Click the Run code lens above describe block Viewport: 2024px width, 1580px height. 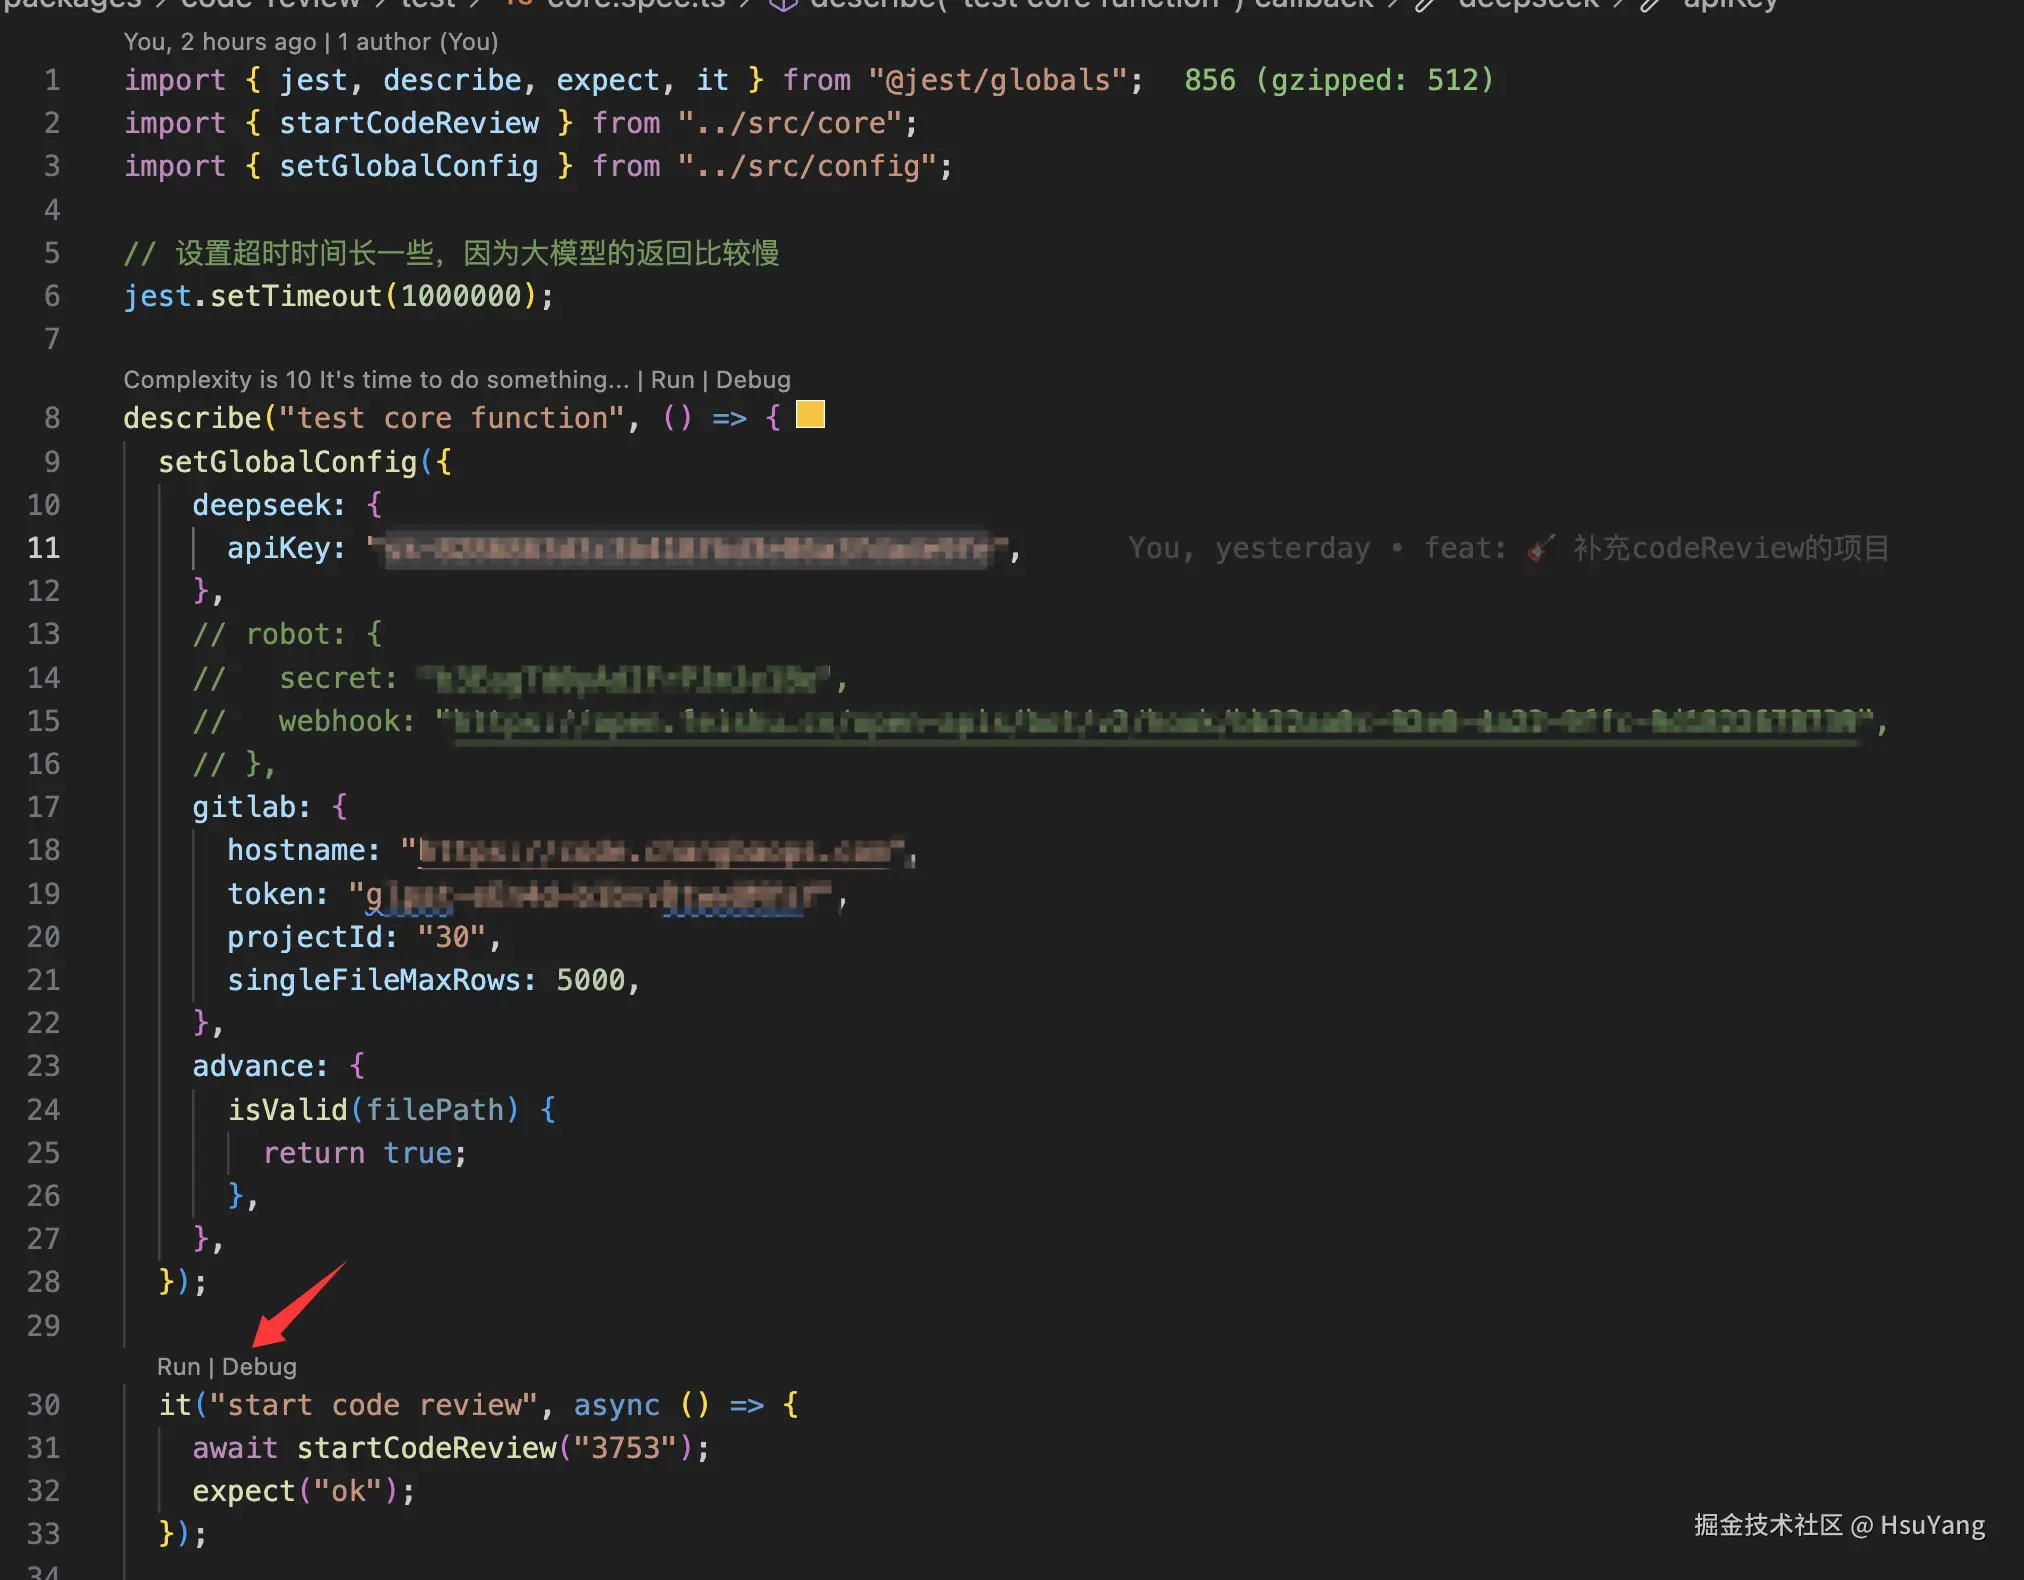pyautogui.click(x=672, y=380)
